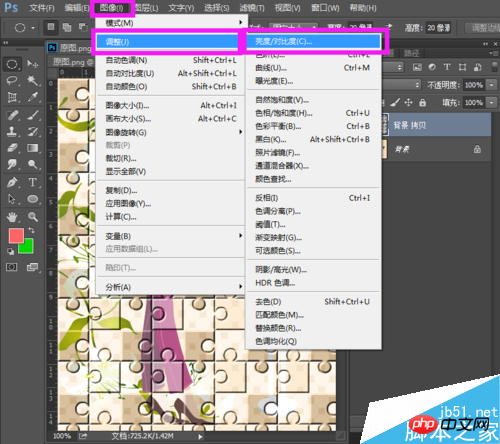Choose add to selection mode
Viewport: 500px width, 444px height.
(67, 27)
